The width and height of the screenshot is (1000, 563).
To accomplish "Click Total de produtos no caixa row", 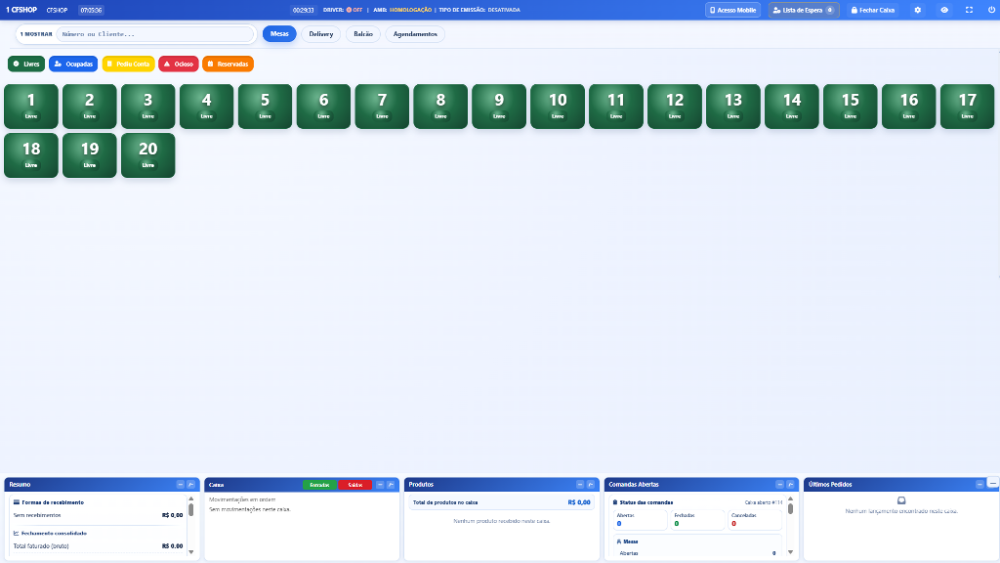I will pos(501,502).
